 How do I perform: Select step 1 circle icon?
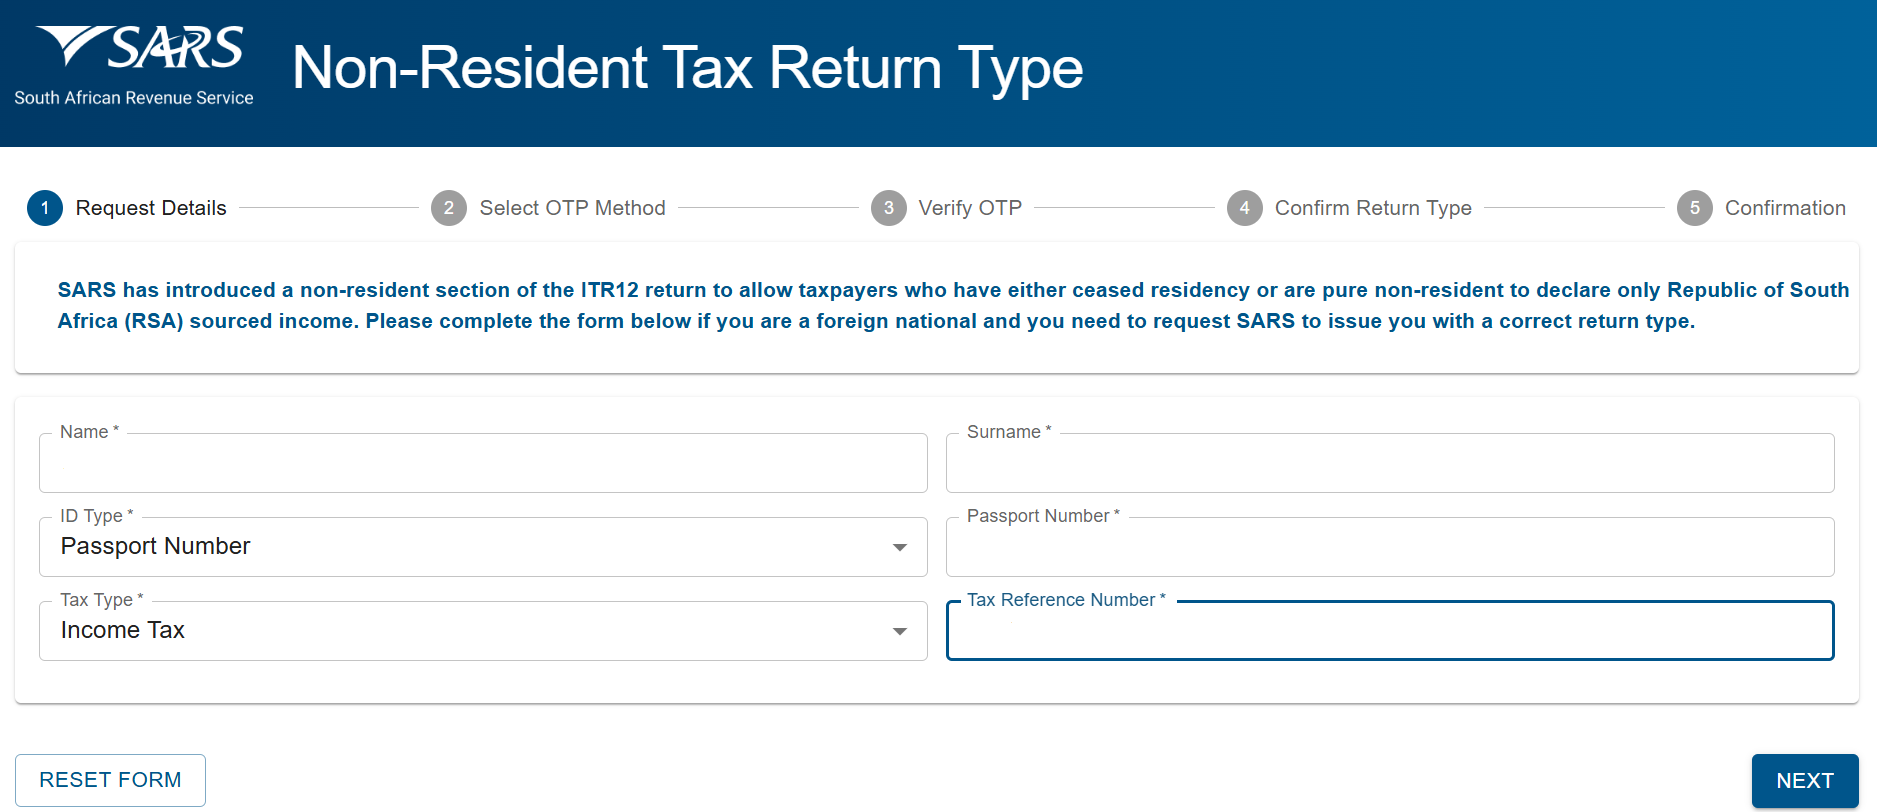tap(45, 208)
